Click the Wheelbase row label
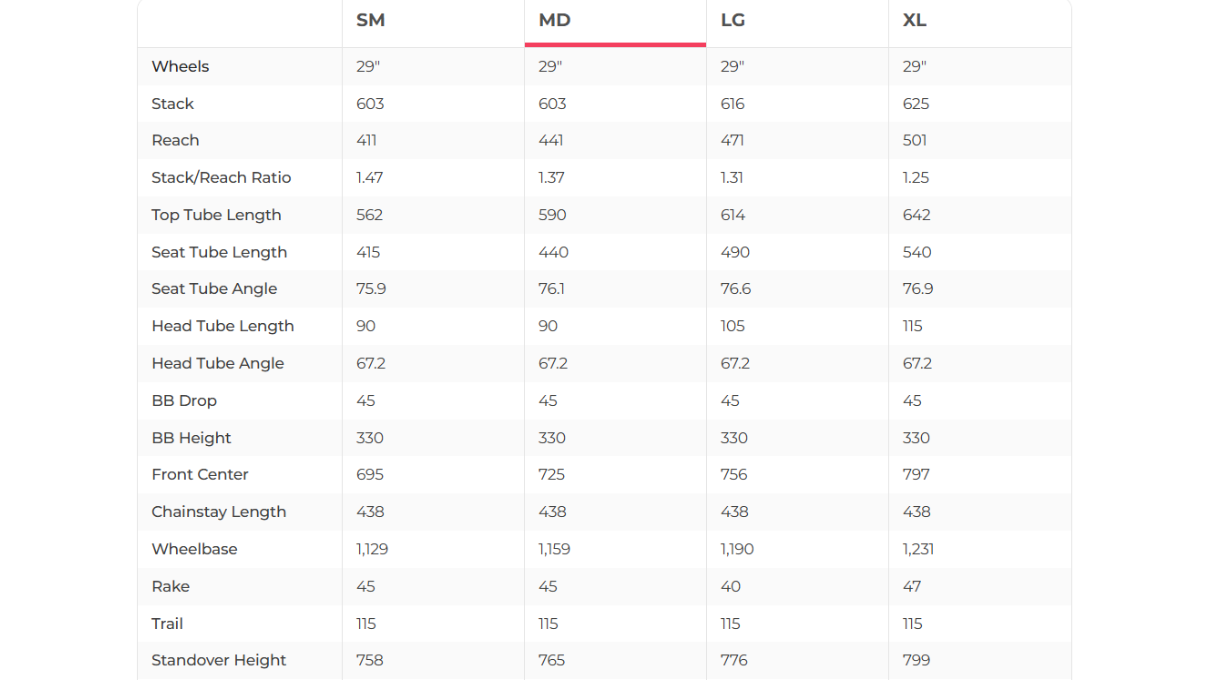The width and height of the screenshot is (1210, 681). point(194,549)
